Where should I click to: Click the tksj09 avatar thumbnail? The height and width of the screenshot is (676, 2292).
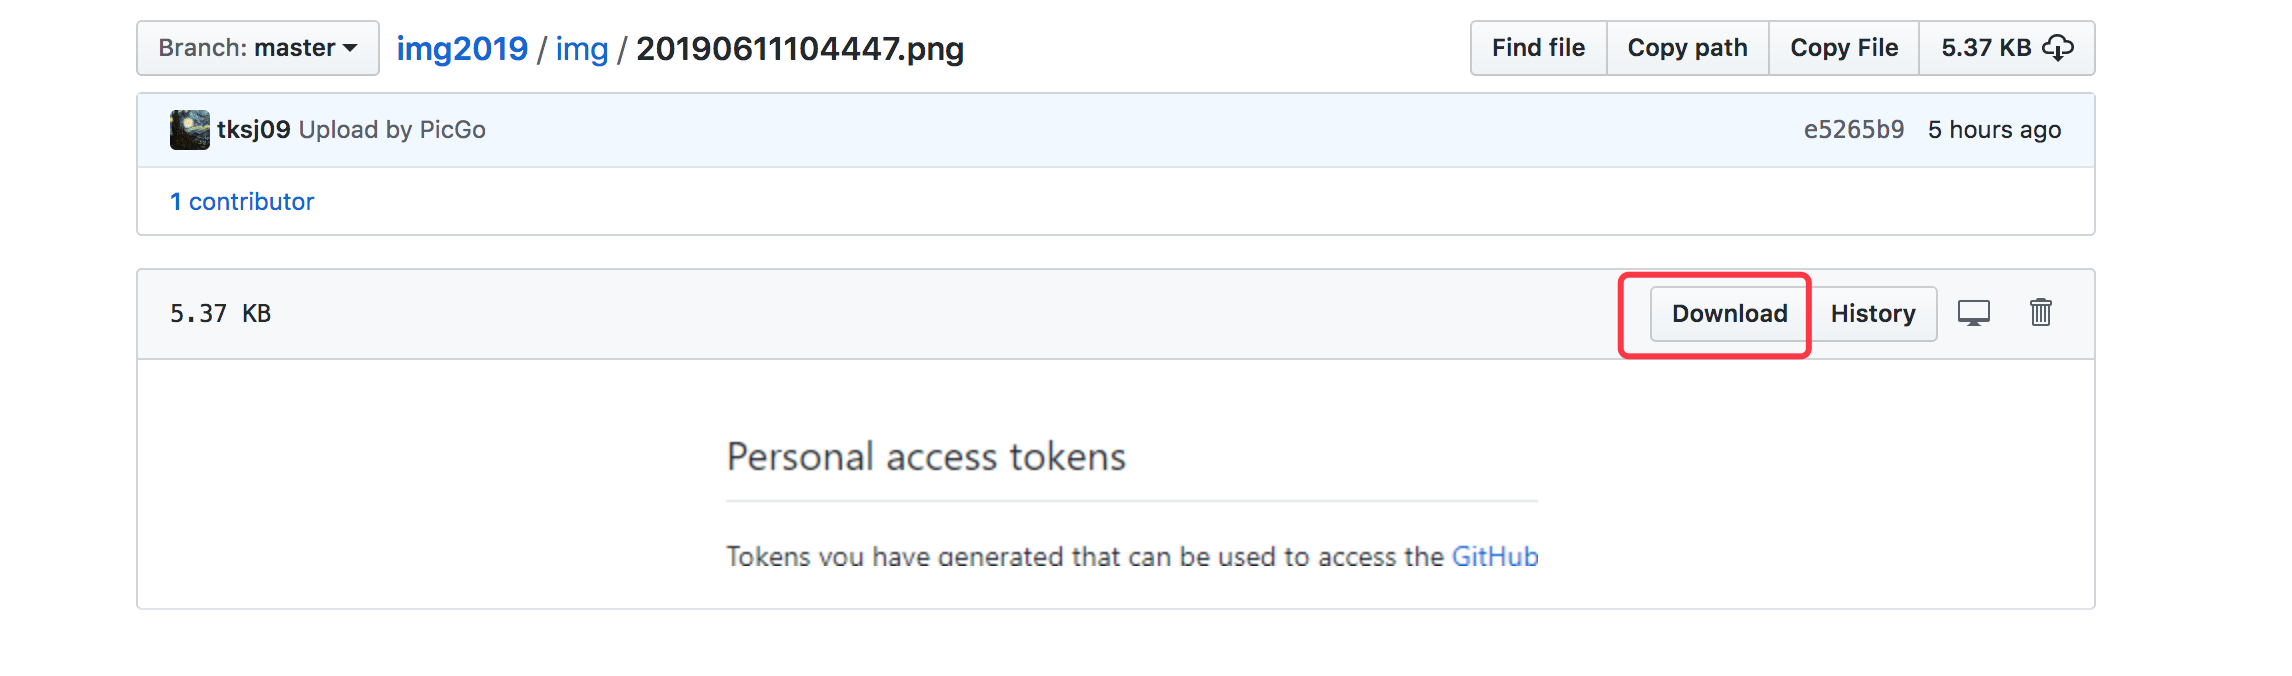coord(191,129)
